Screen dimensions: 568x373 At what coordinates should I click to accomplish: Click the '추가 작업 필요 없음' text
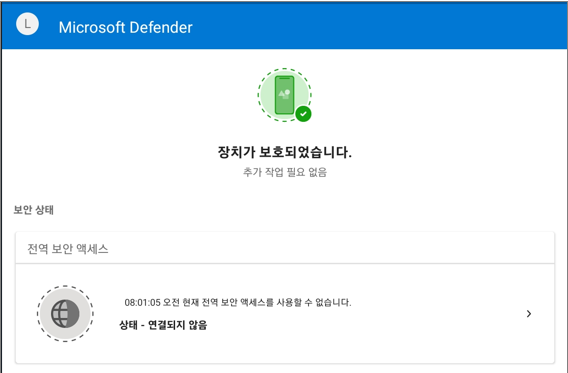(285, 172)
